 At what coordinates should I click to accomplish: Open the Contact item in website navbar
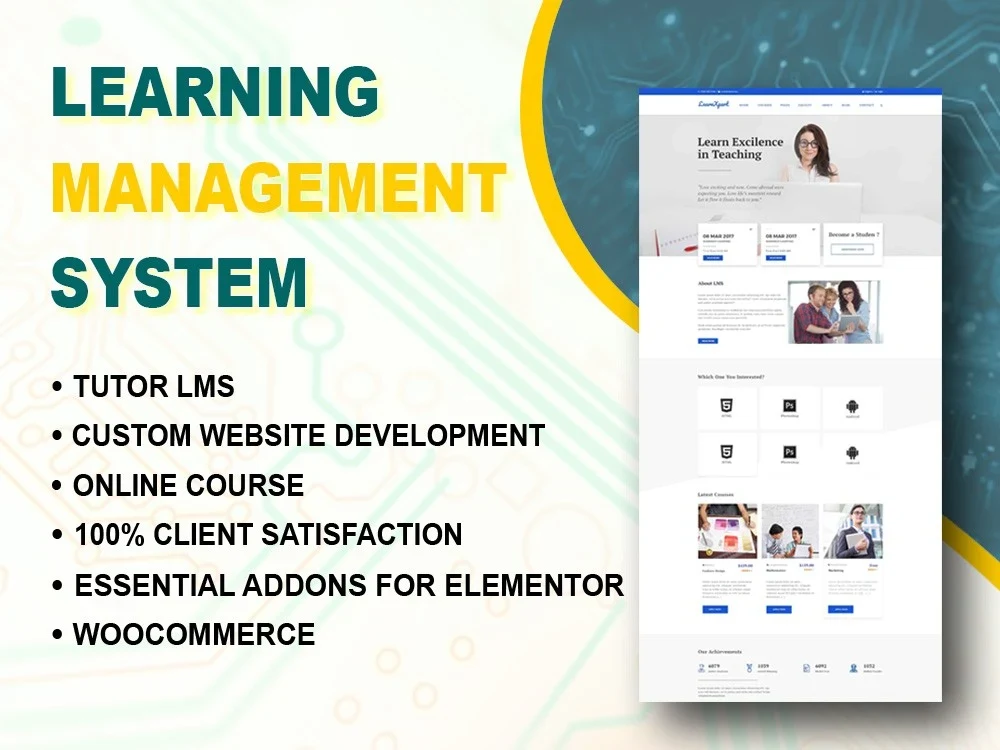[x=866, y=105]
